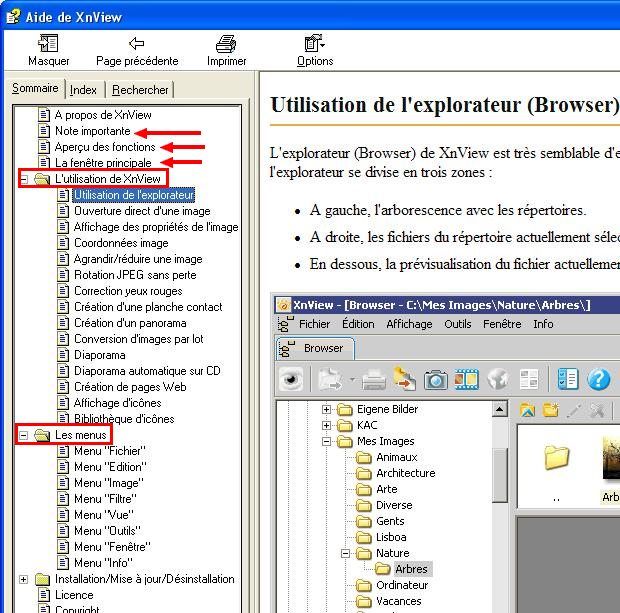The height and width of the screenshot is (613, 620).
Task: Go back with Page précédente arrow
Action: pos(137,44)
